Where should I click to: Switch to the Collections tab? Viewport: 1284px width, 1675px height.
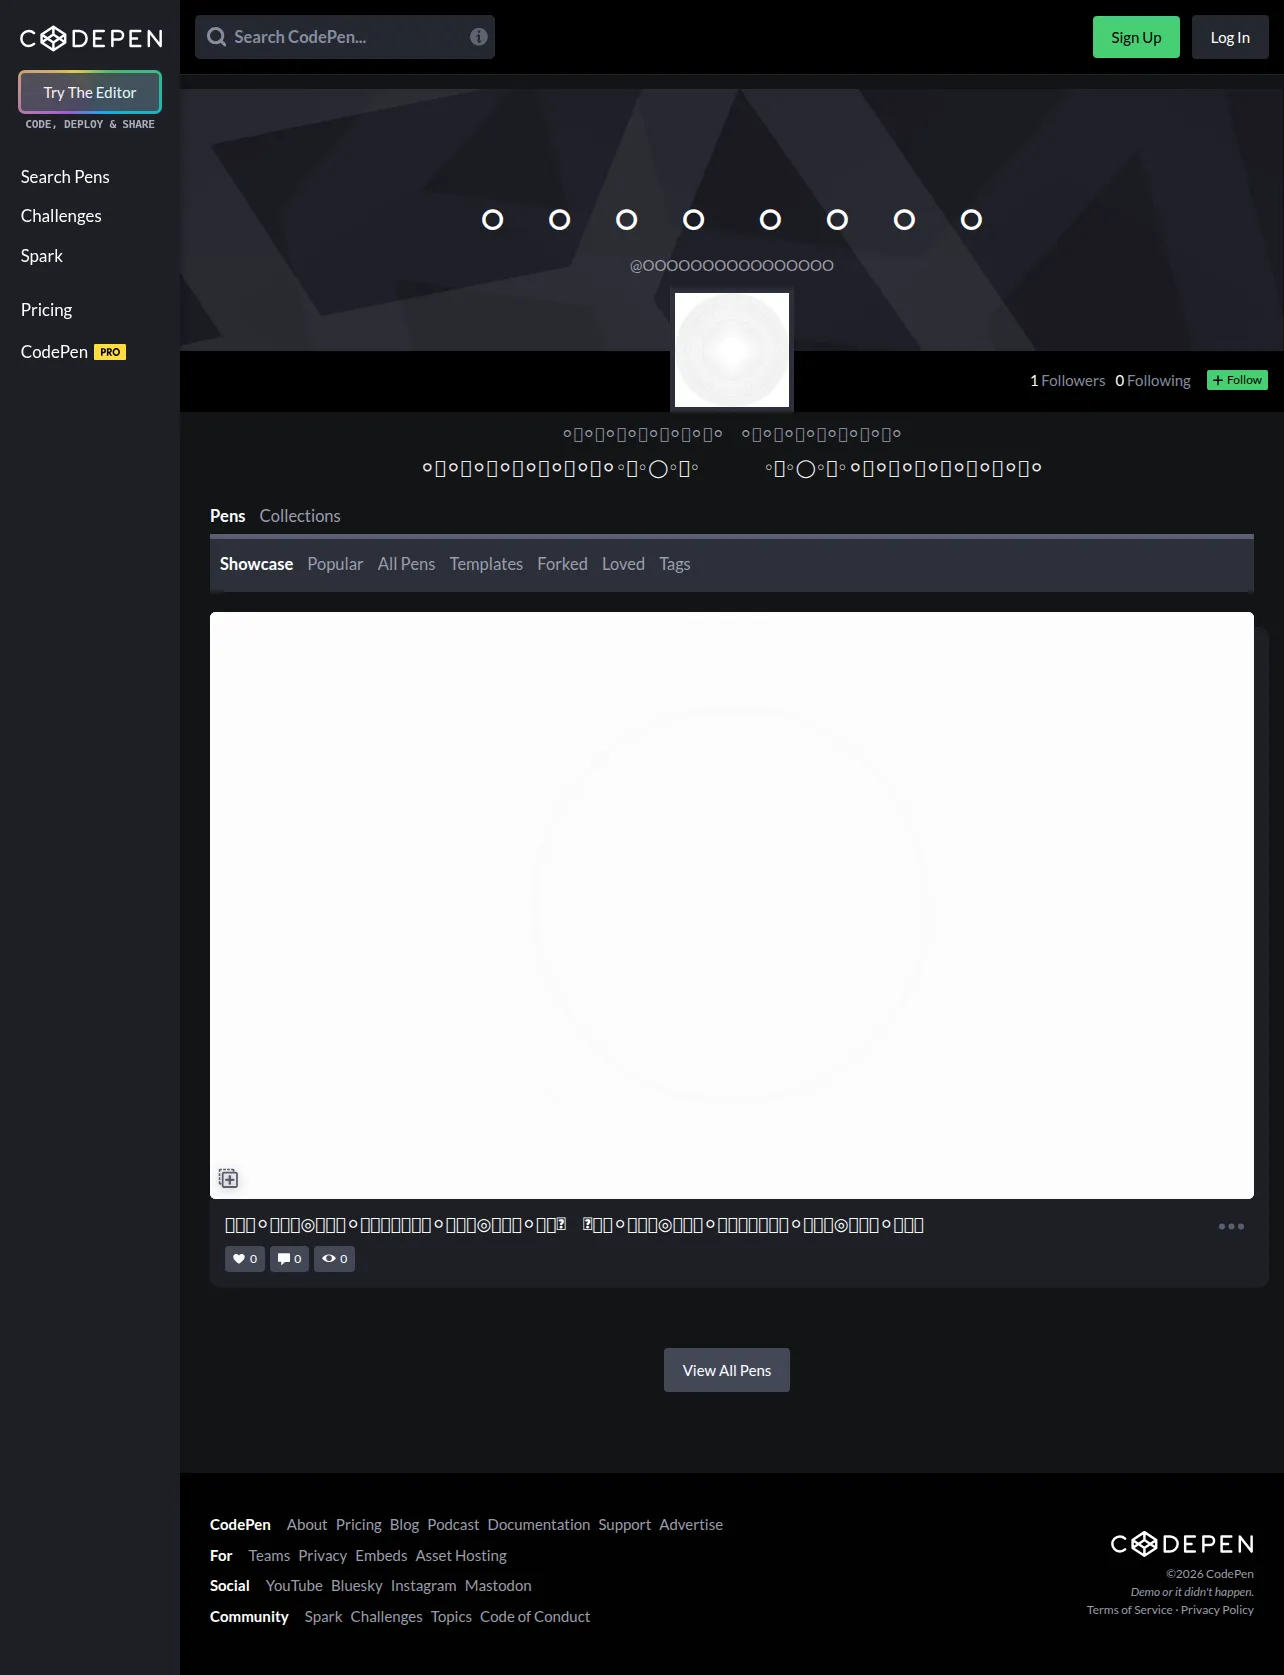[300, 516]
